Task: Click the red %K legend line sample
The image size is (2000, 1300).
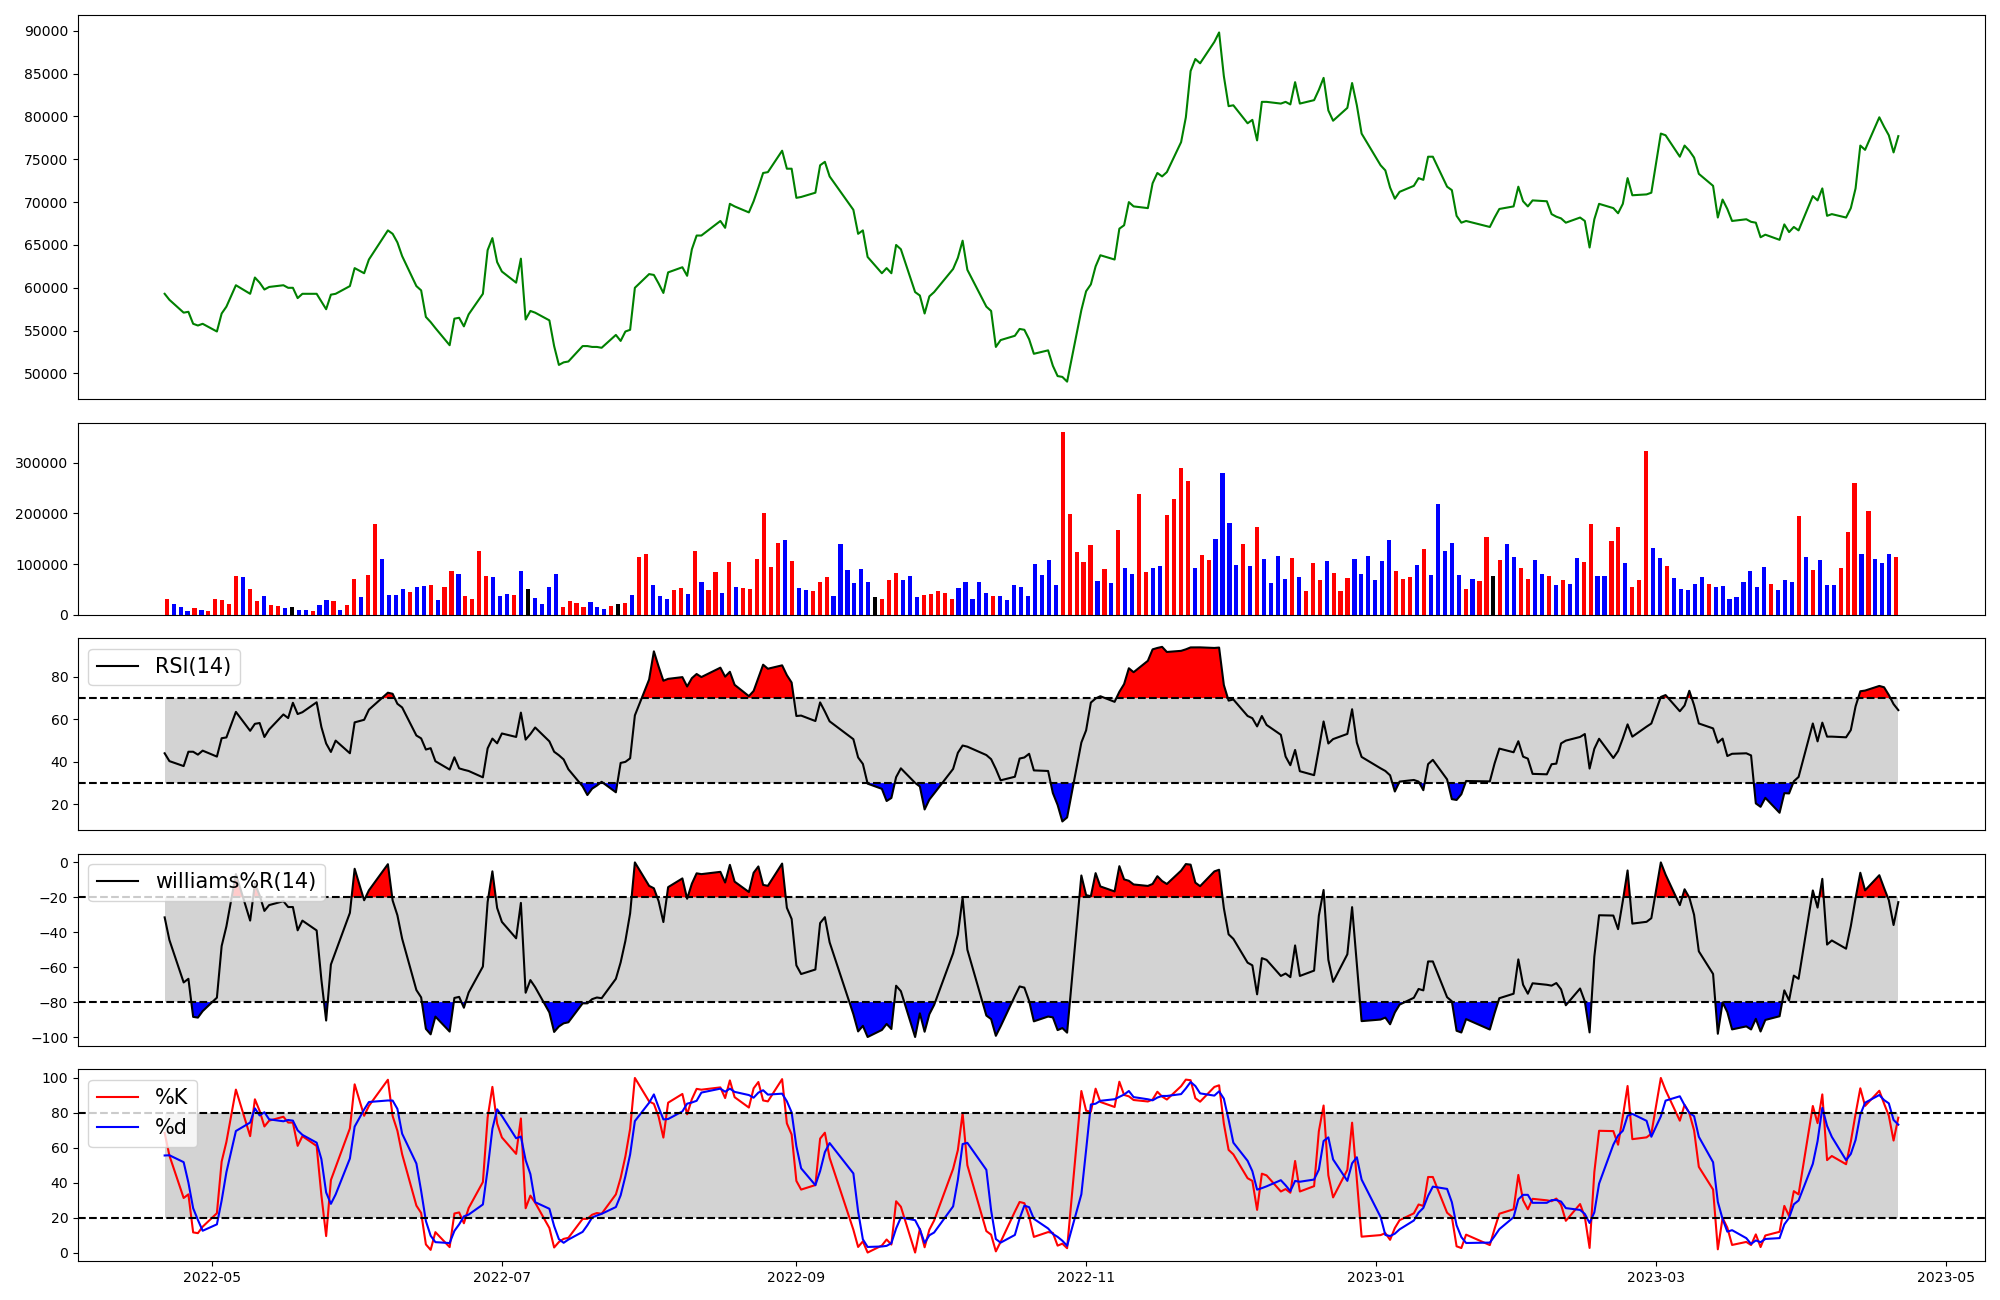Action: [x=117, y=1097]
